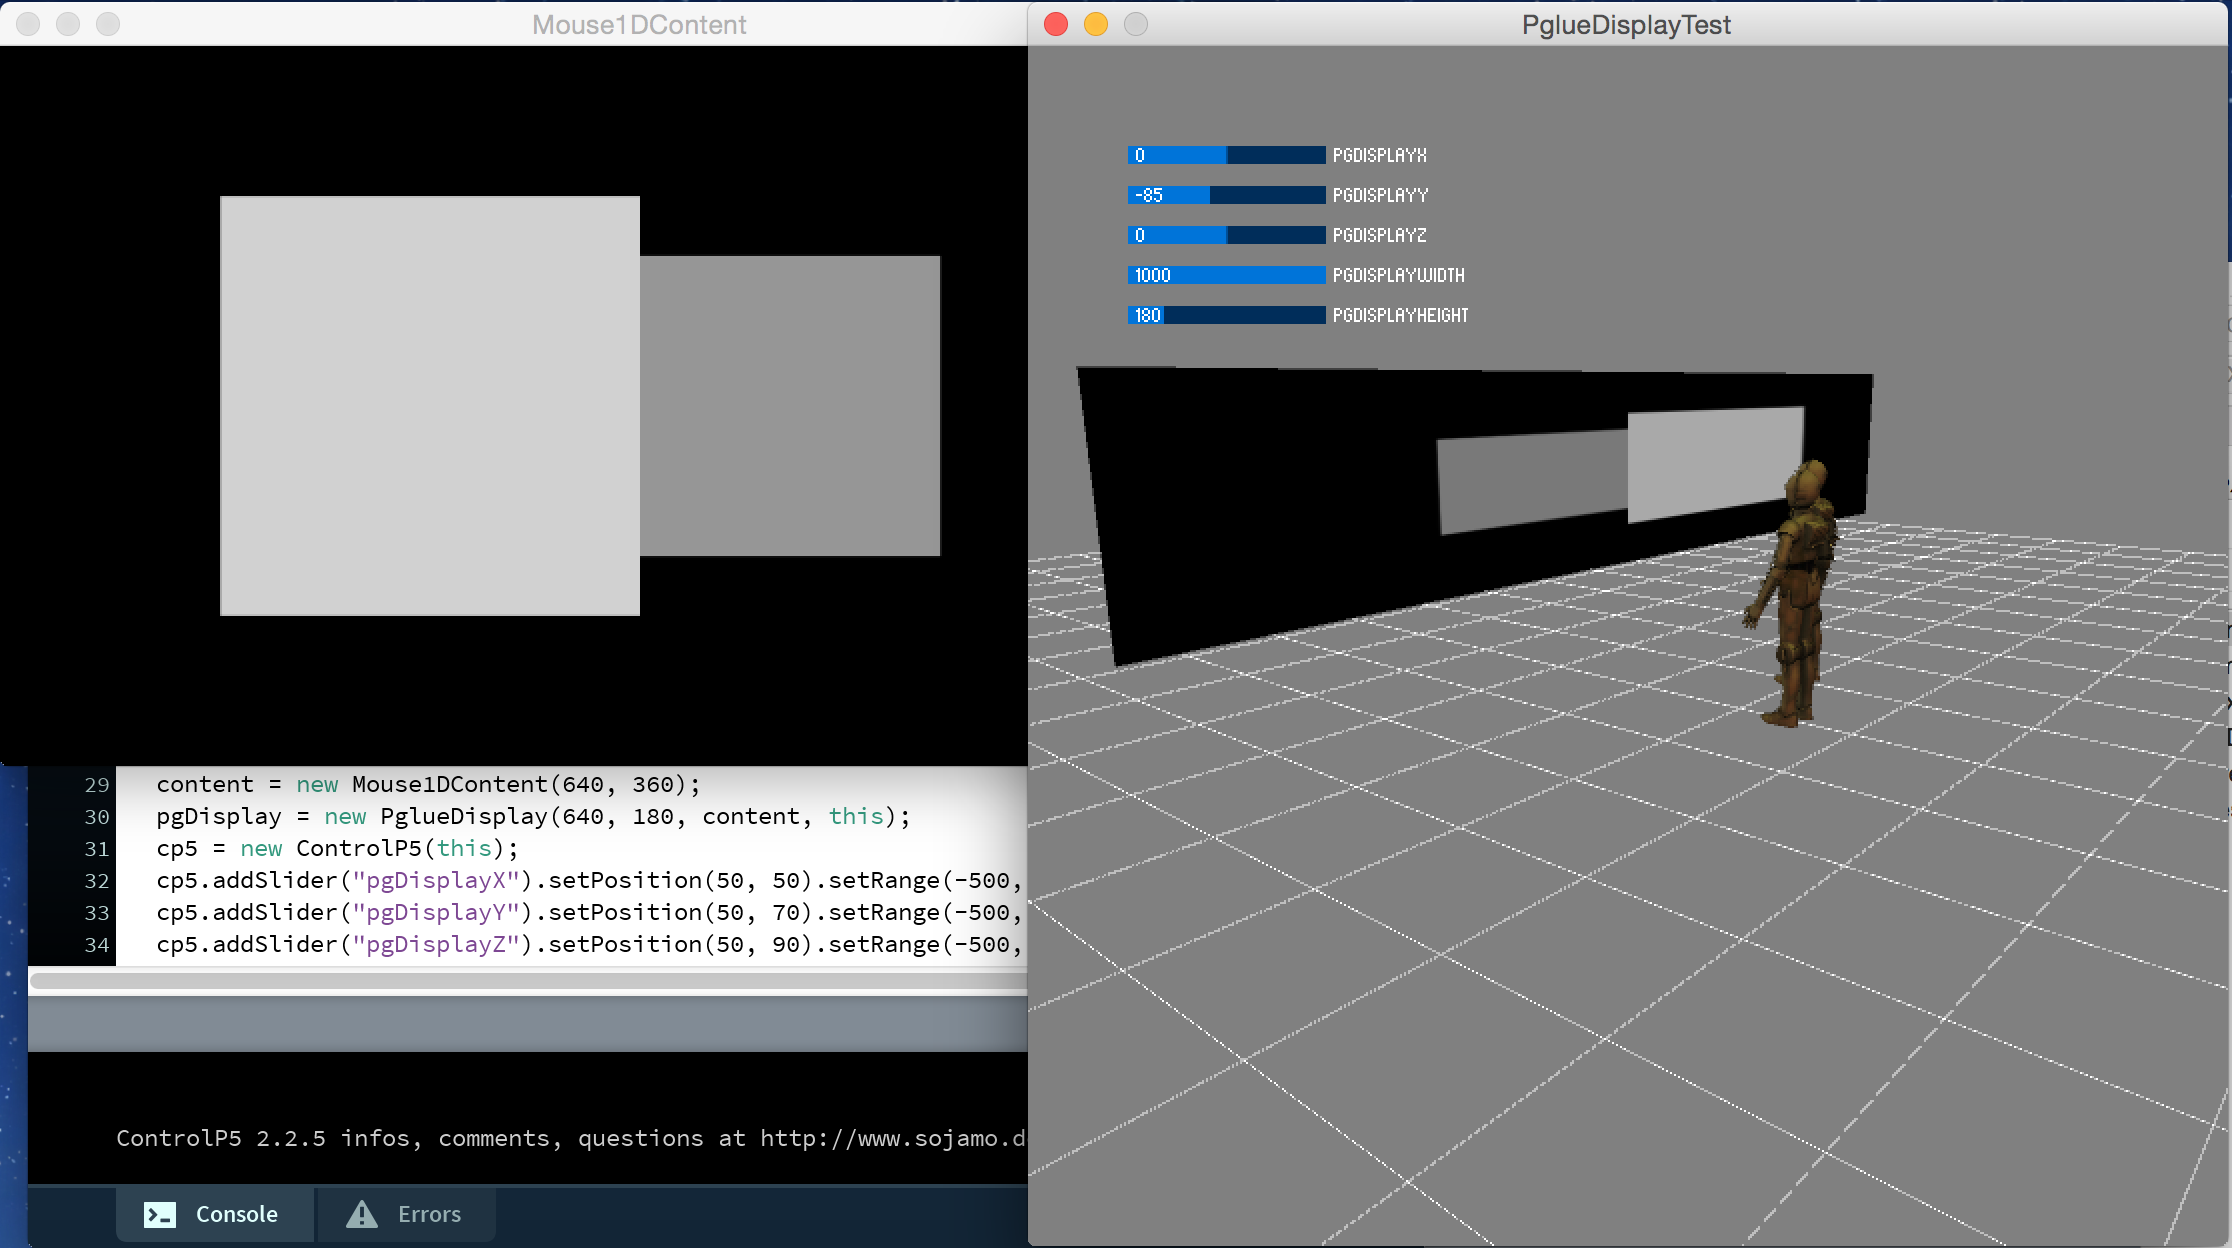Click the first gray window button of Mouse1DContent
The image size is (2232, 1248).
point(28,24)
